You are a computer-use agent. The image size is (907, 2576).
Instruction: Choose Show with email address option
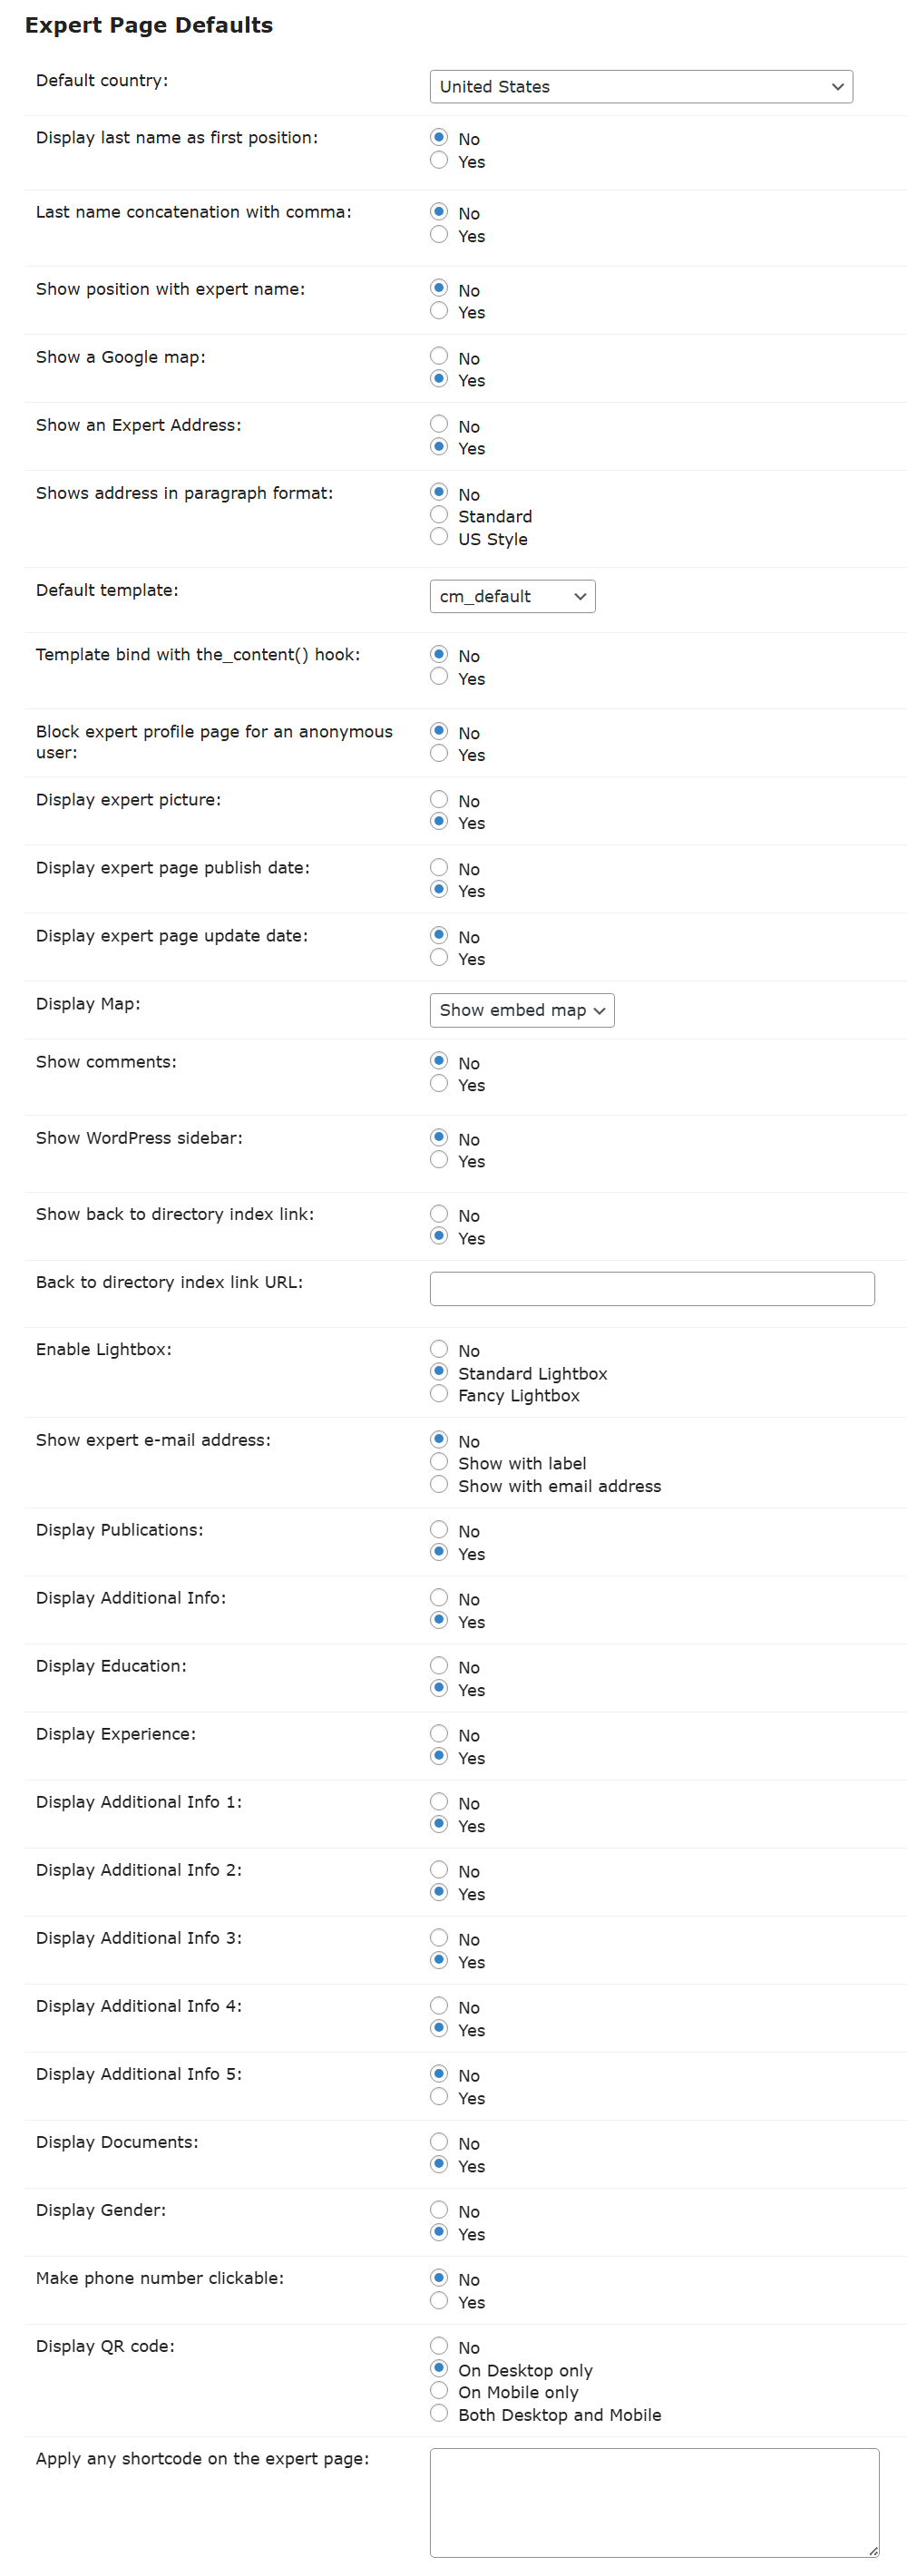point(439,1484)
